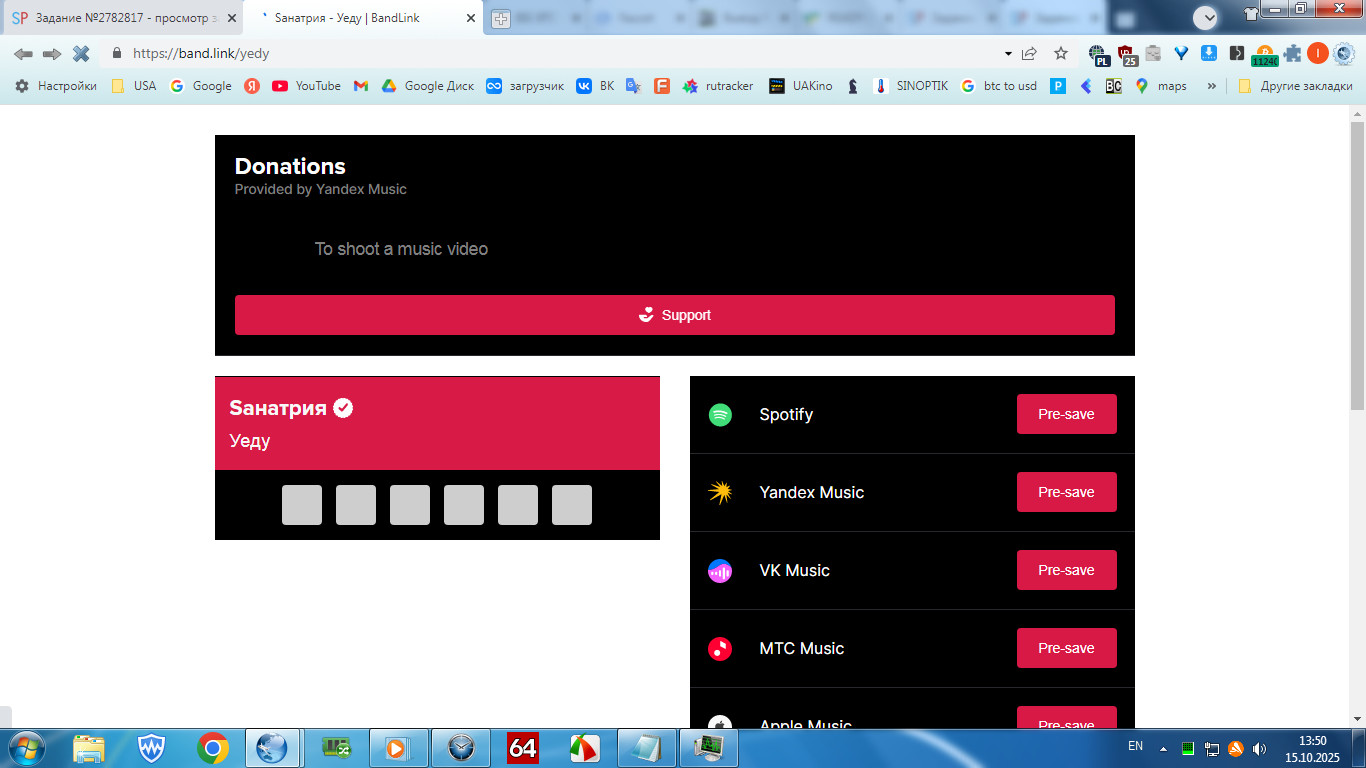The height and width of the screenshot is (768, 1366).
Task: Click the share page icon
Action: 1029,54
